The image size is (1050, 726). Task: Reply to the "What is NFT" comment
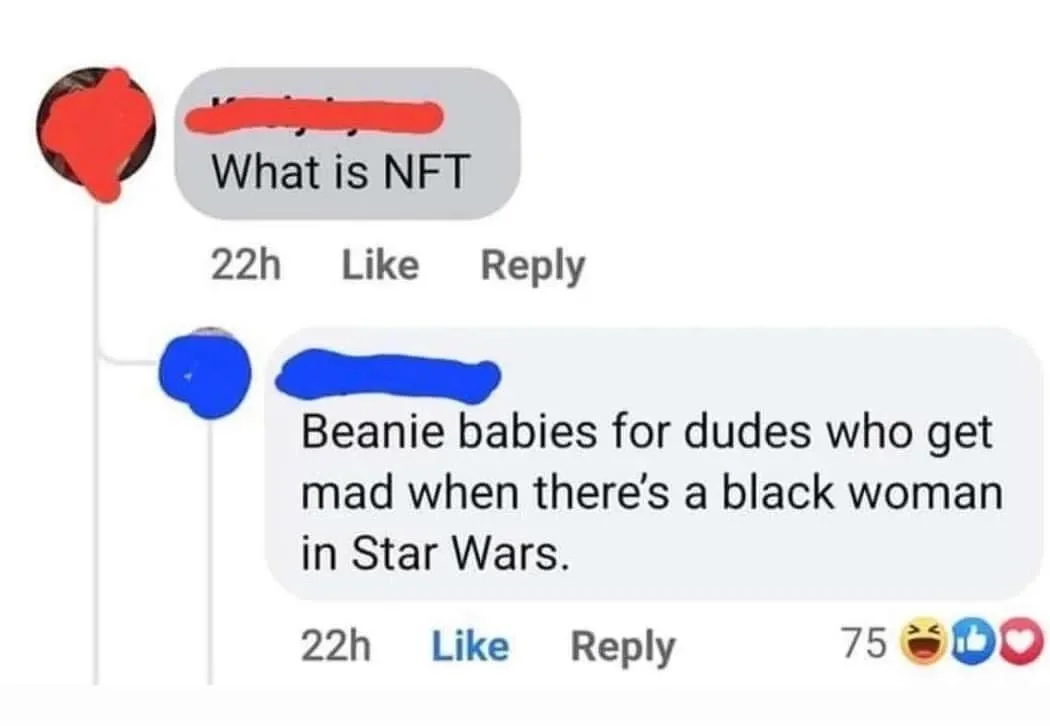(533, 266)
